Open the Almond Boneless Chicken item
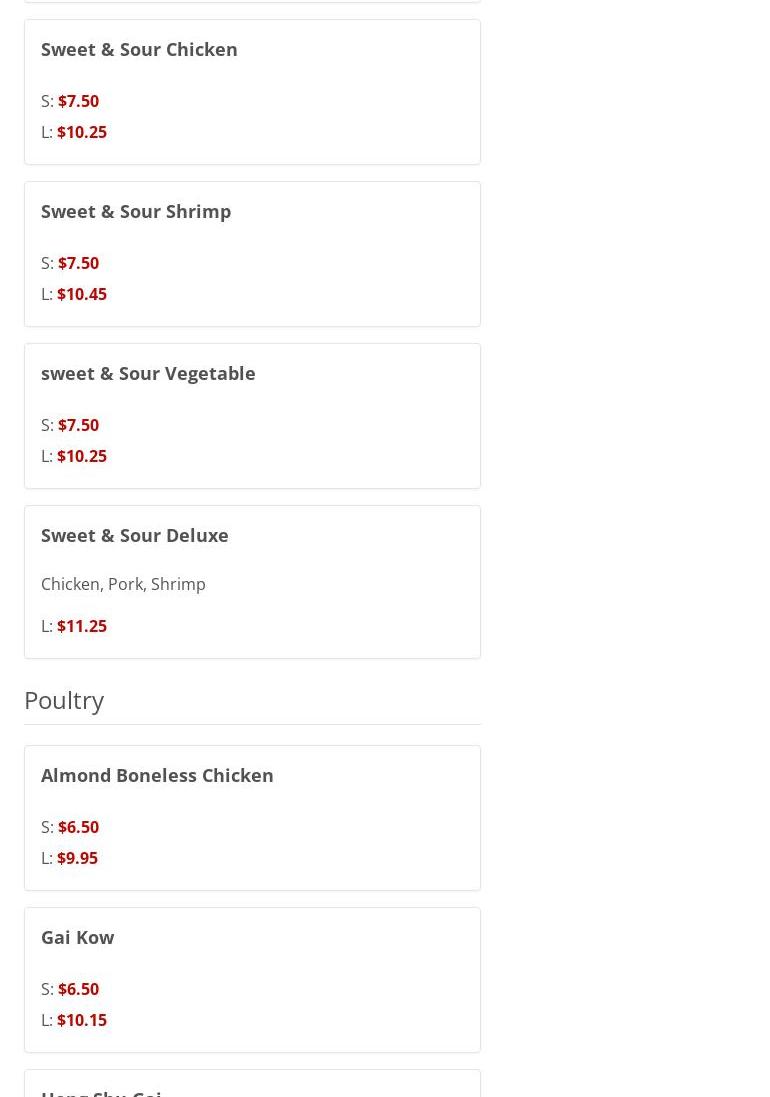Viewport: 770px width, 1097px height. [157, 775]
